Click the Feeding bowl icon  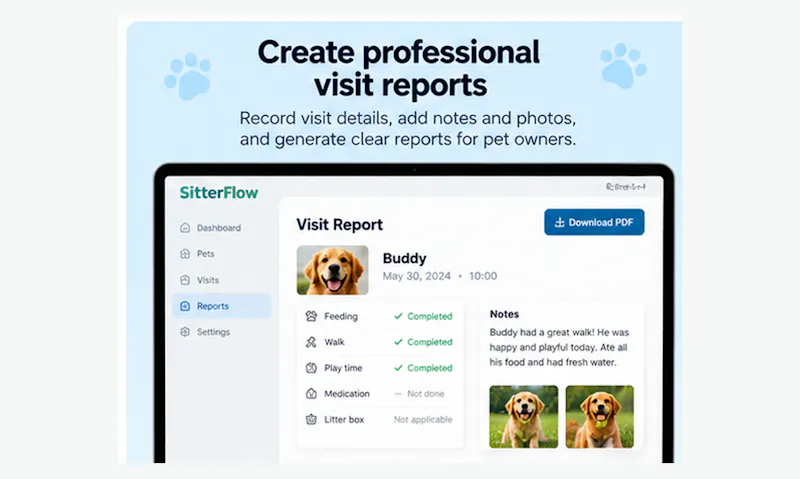coord(311,316)
